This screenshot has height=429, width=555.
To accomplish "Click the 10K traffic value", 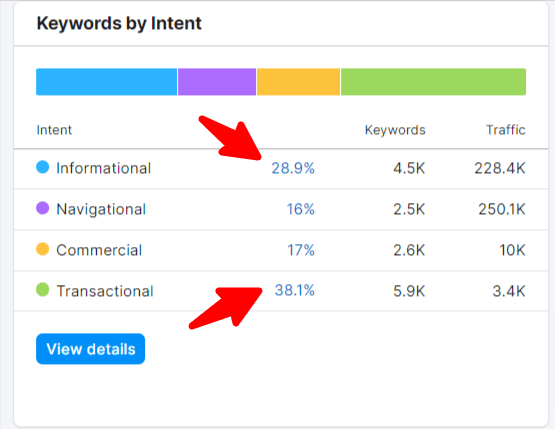I will [512, 250].
